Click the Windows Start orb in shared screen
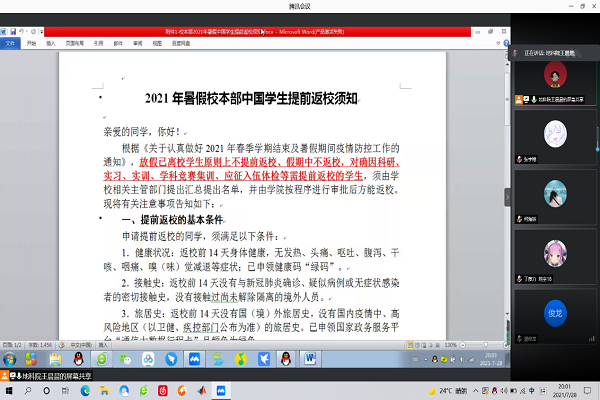 click(x=8, y=357)
